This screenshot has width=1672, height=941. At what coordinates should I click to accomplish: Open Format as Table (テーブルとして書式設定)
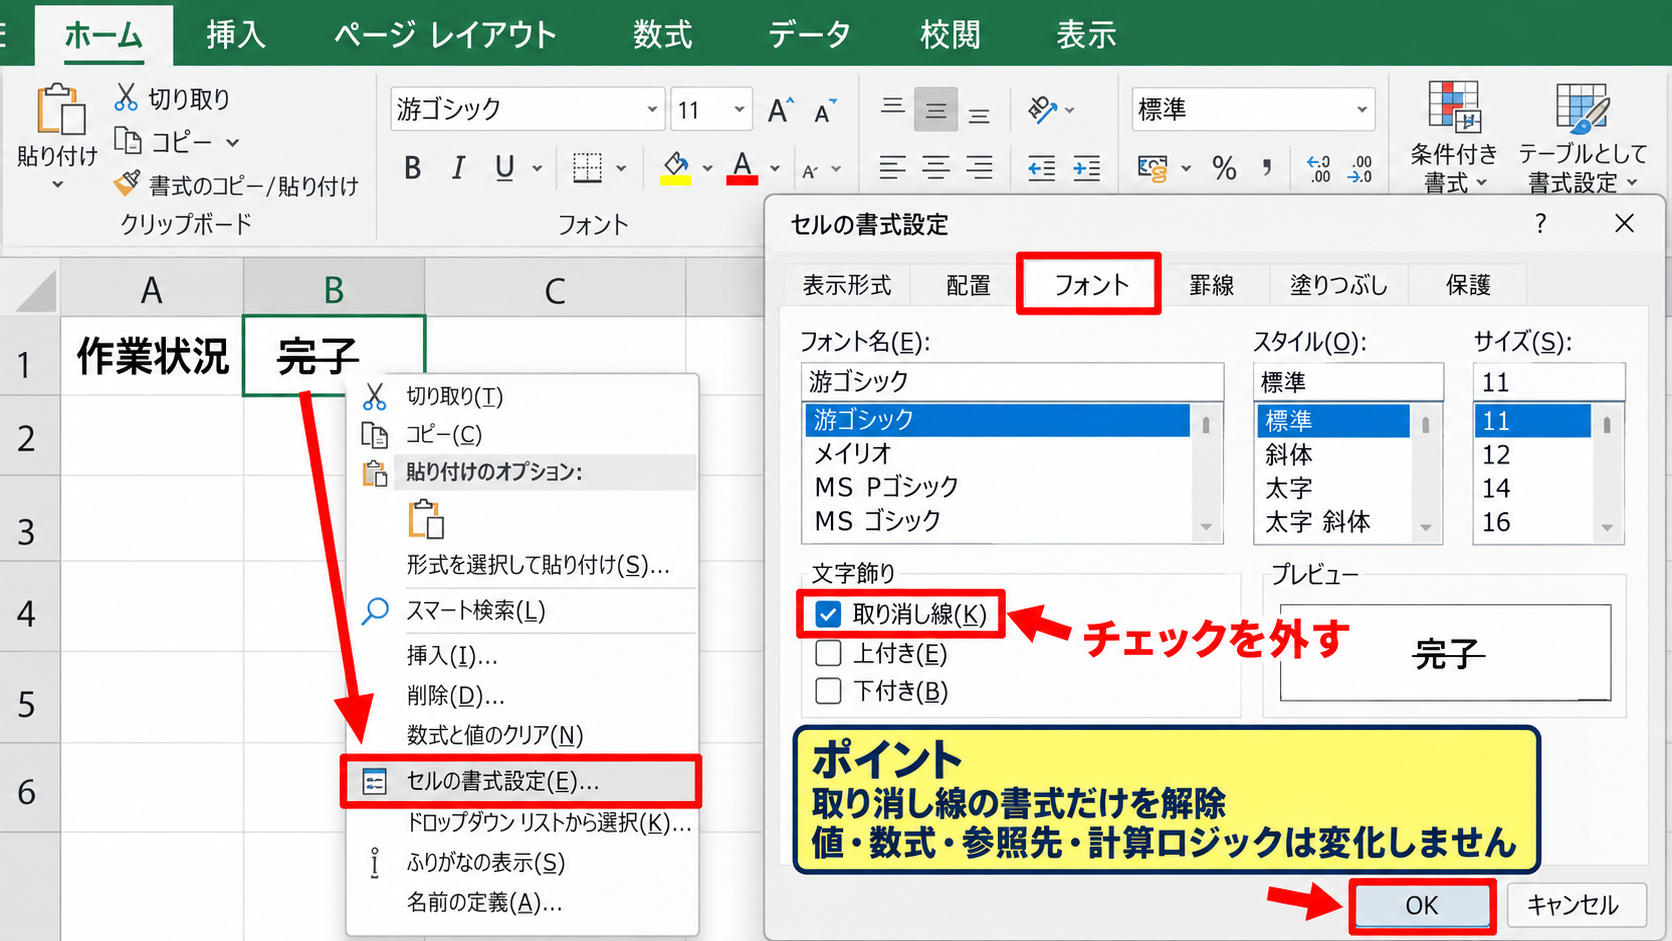(1582, 137)
